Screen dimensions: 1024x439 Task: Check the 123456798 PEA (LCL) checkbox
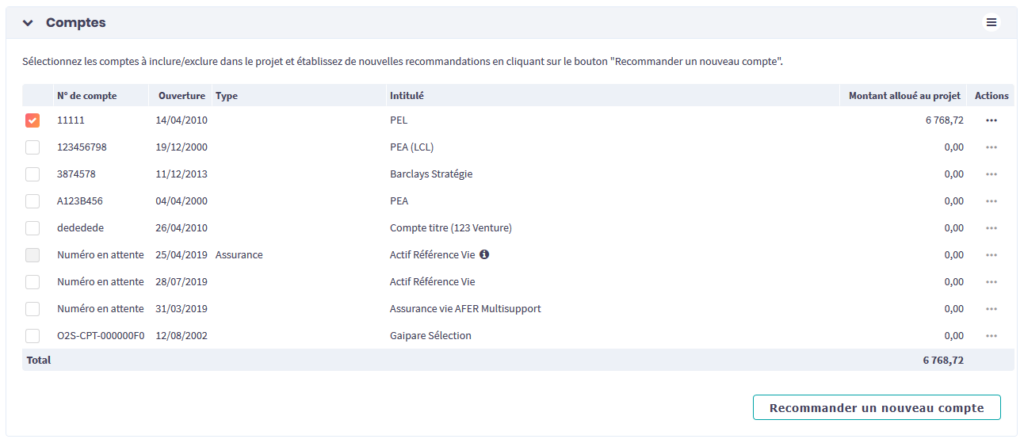(x=33, y=147)
